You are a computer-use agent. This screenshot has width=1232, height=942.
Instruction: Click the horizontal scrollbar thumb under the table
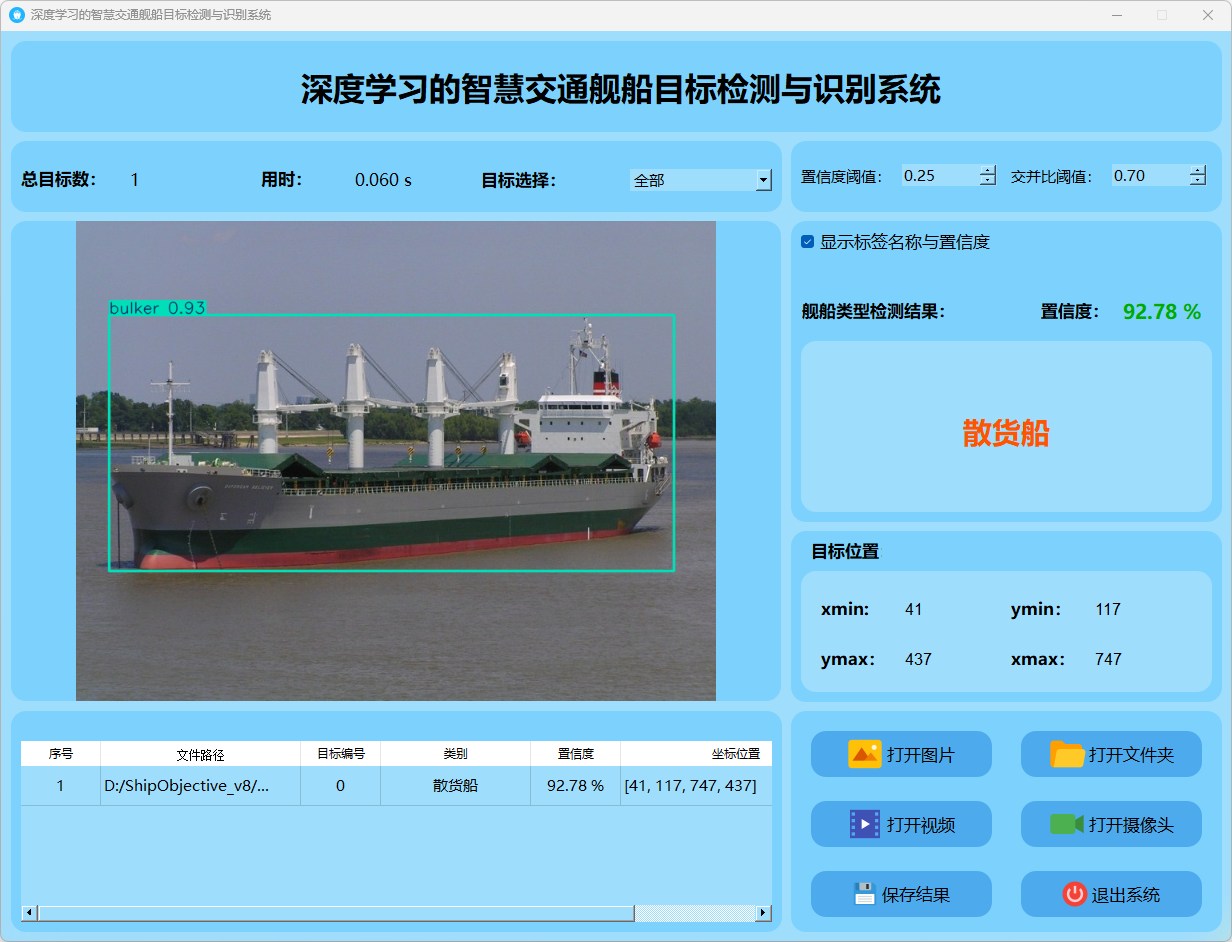click(335, 913)
